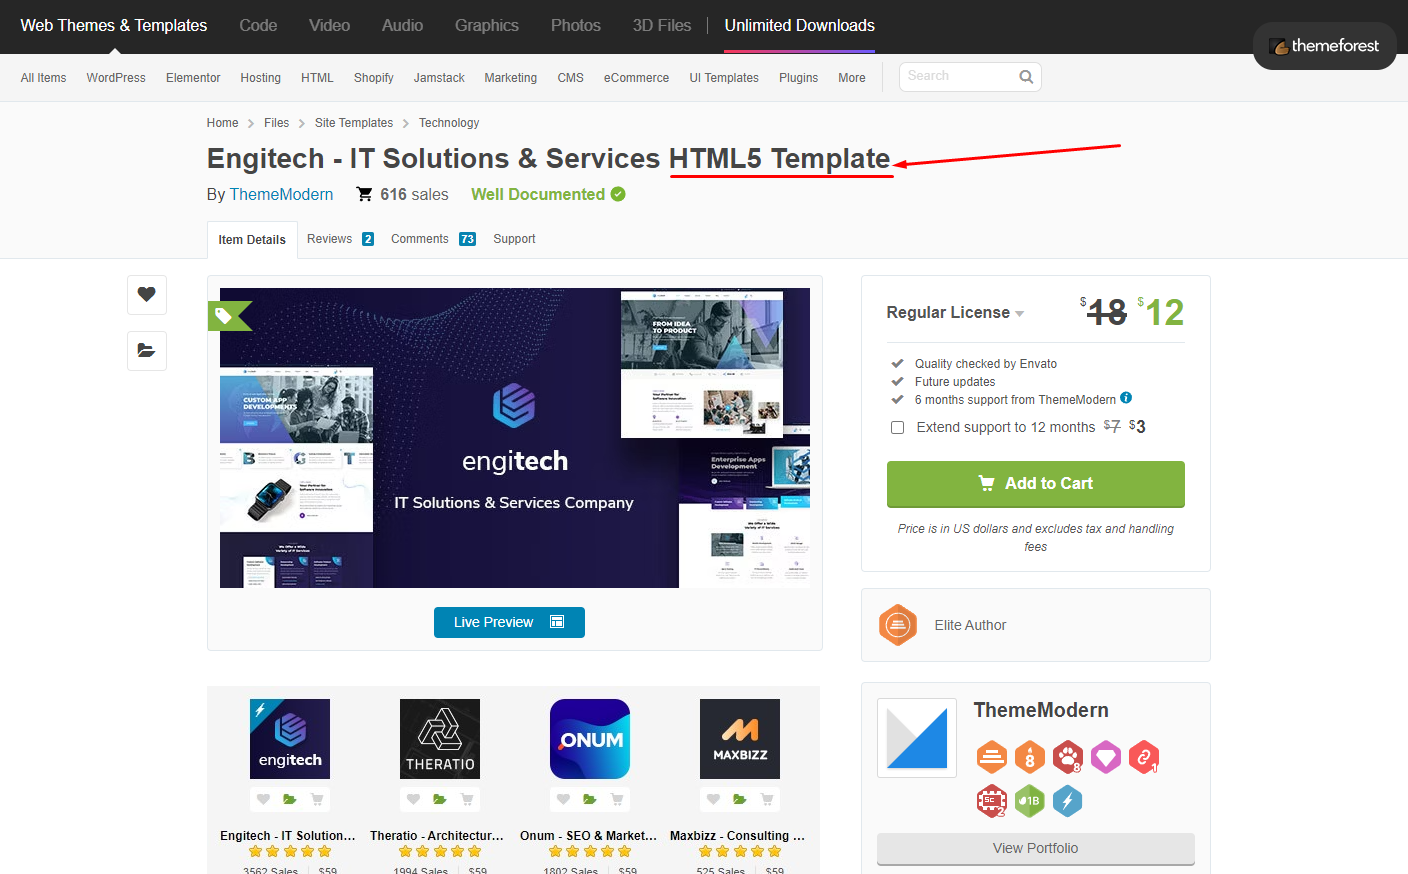Add the item to a collection via folder icon
The height and width of the screenshot is (874, 1408).
click(147, 351)
